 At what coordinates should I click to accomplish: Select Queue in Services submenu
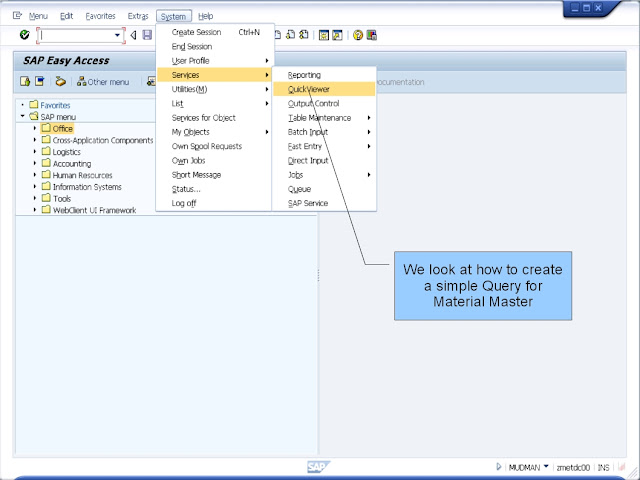(324, 189)
